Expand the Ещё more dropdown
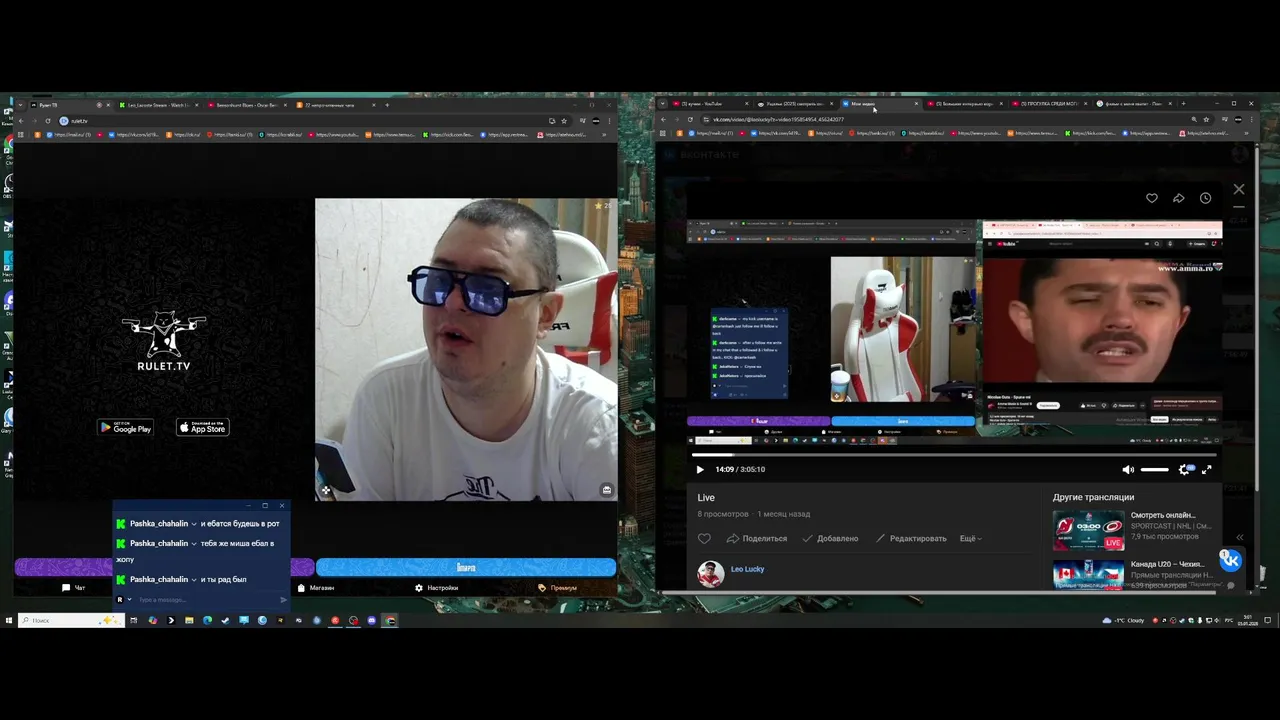 point(970,538)
